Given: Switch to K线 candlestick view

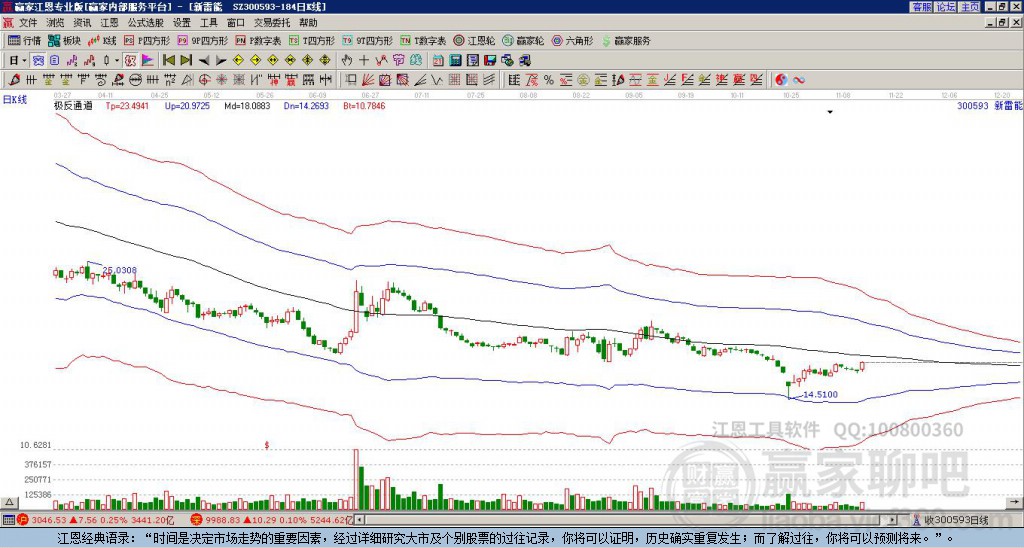Looking at the screenshot, I should [101, 40].
